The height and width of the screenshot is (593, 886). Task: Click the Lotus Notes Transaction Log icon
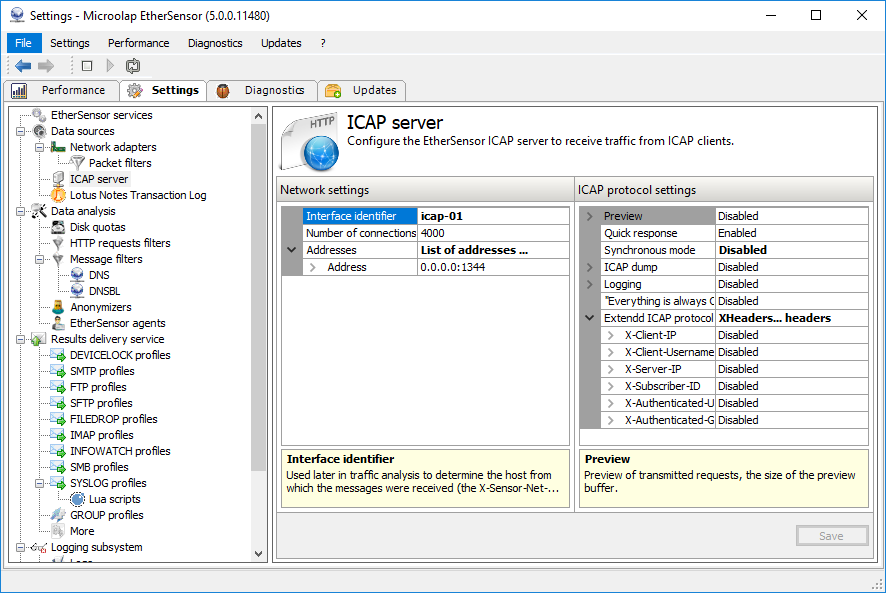point(58,195)
